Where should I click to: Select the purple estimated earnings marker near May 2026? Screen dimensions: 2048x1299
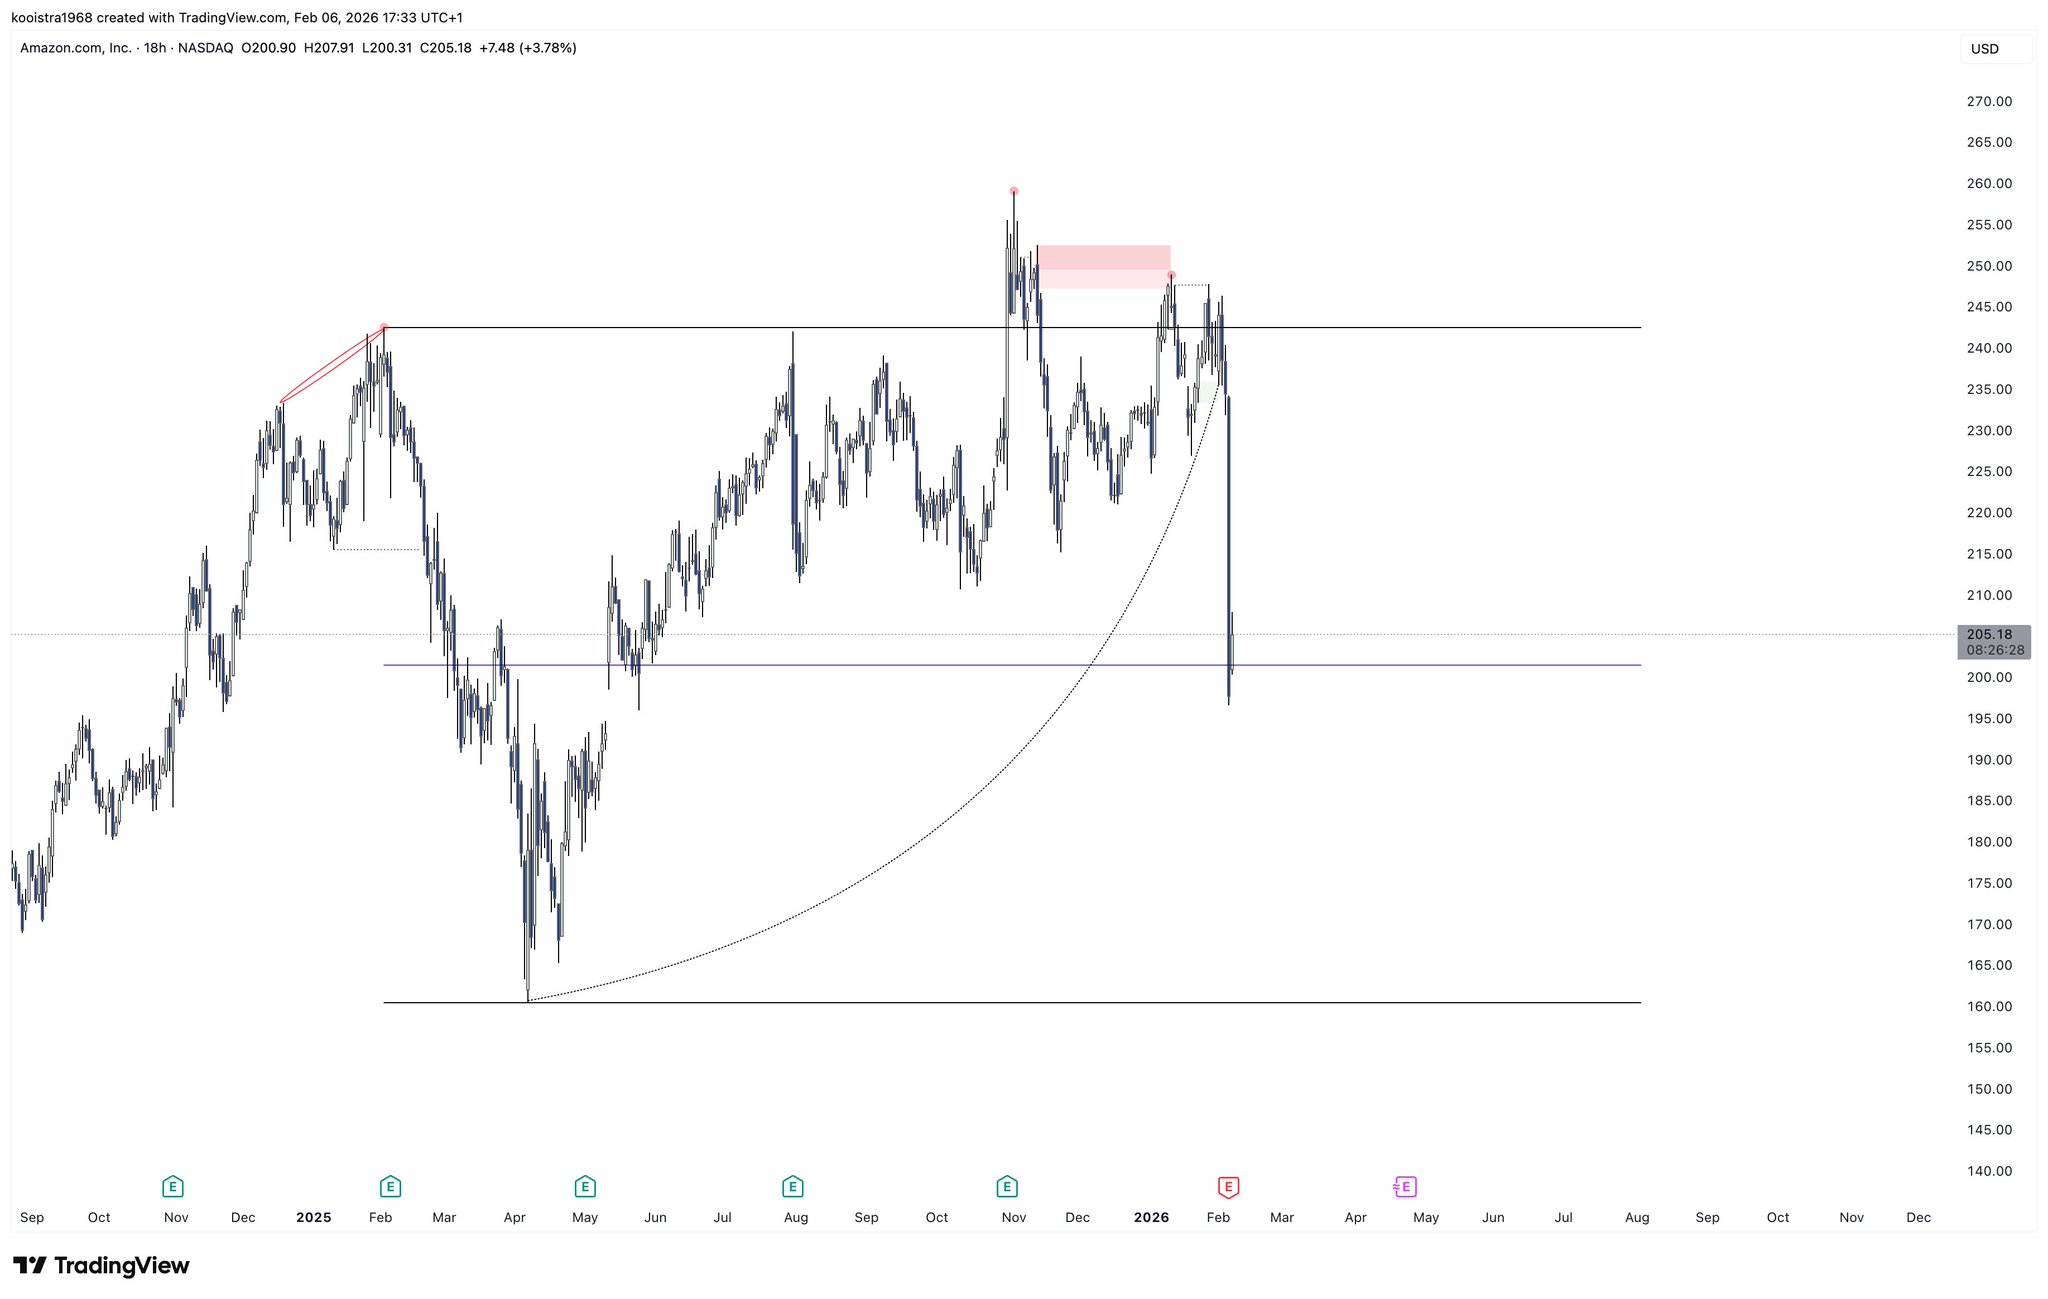[1405, 1187]
